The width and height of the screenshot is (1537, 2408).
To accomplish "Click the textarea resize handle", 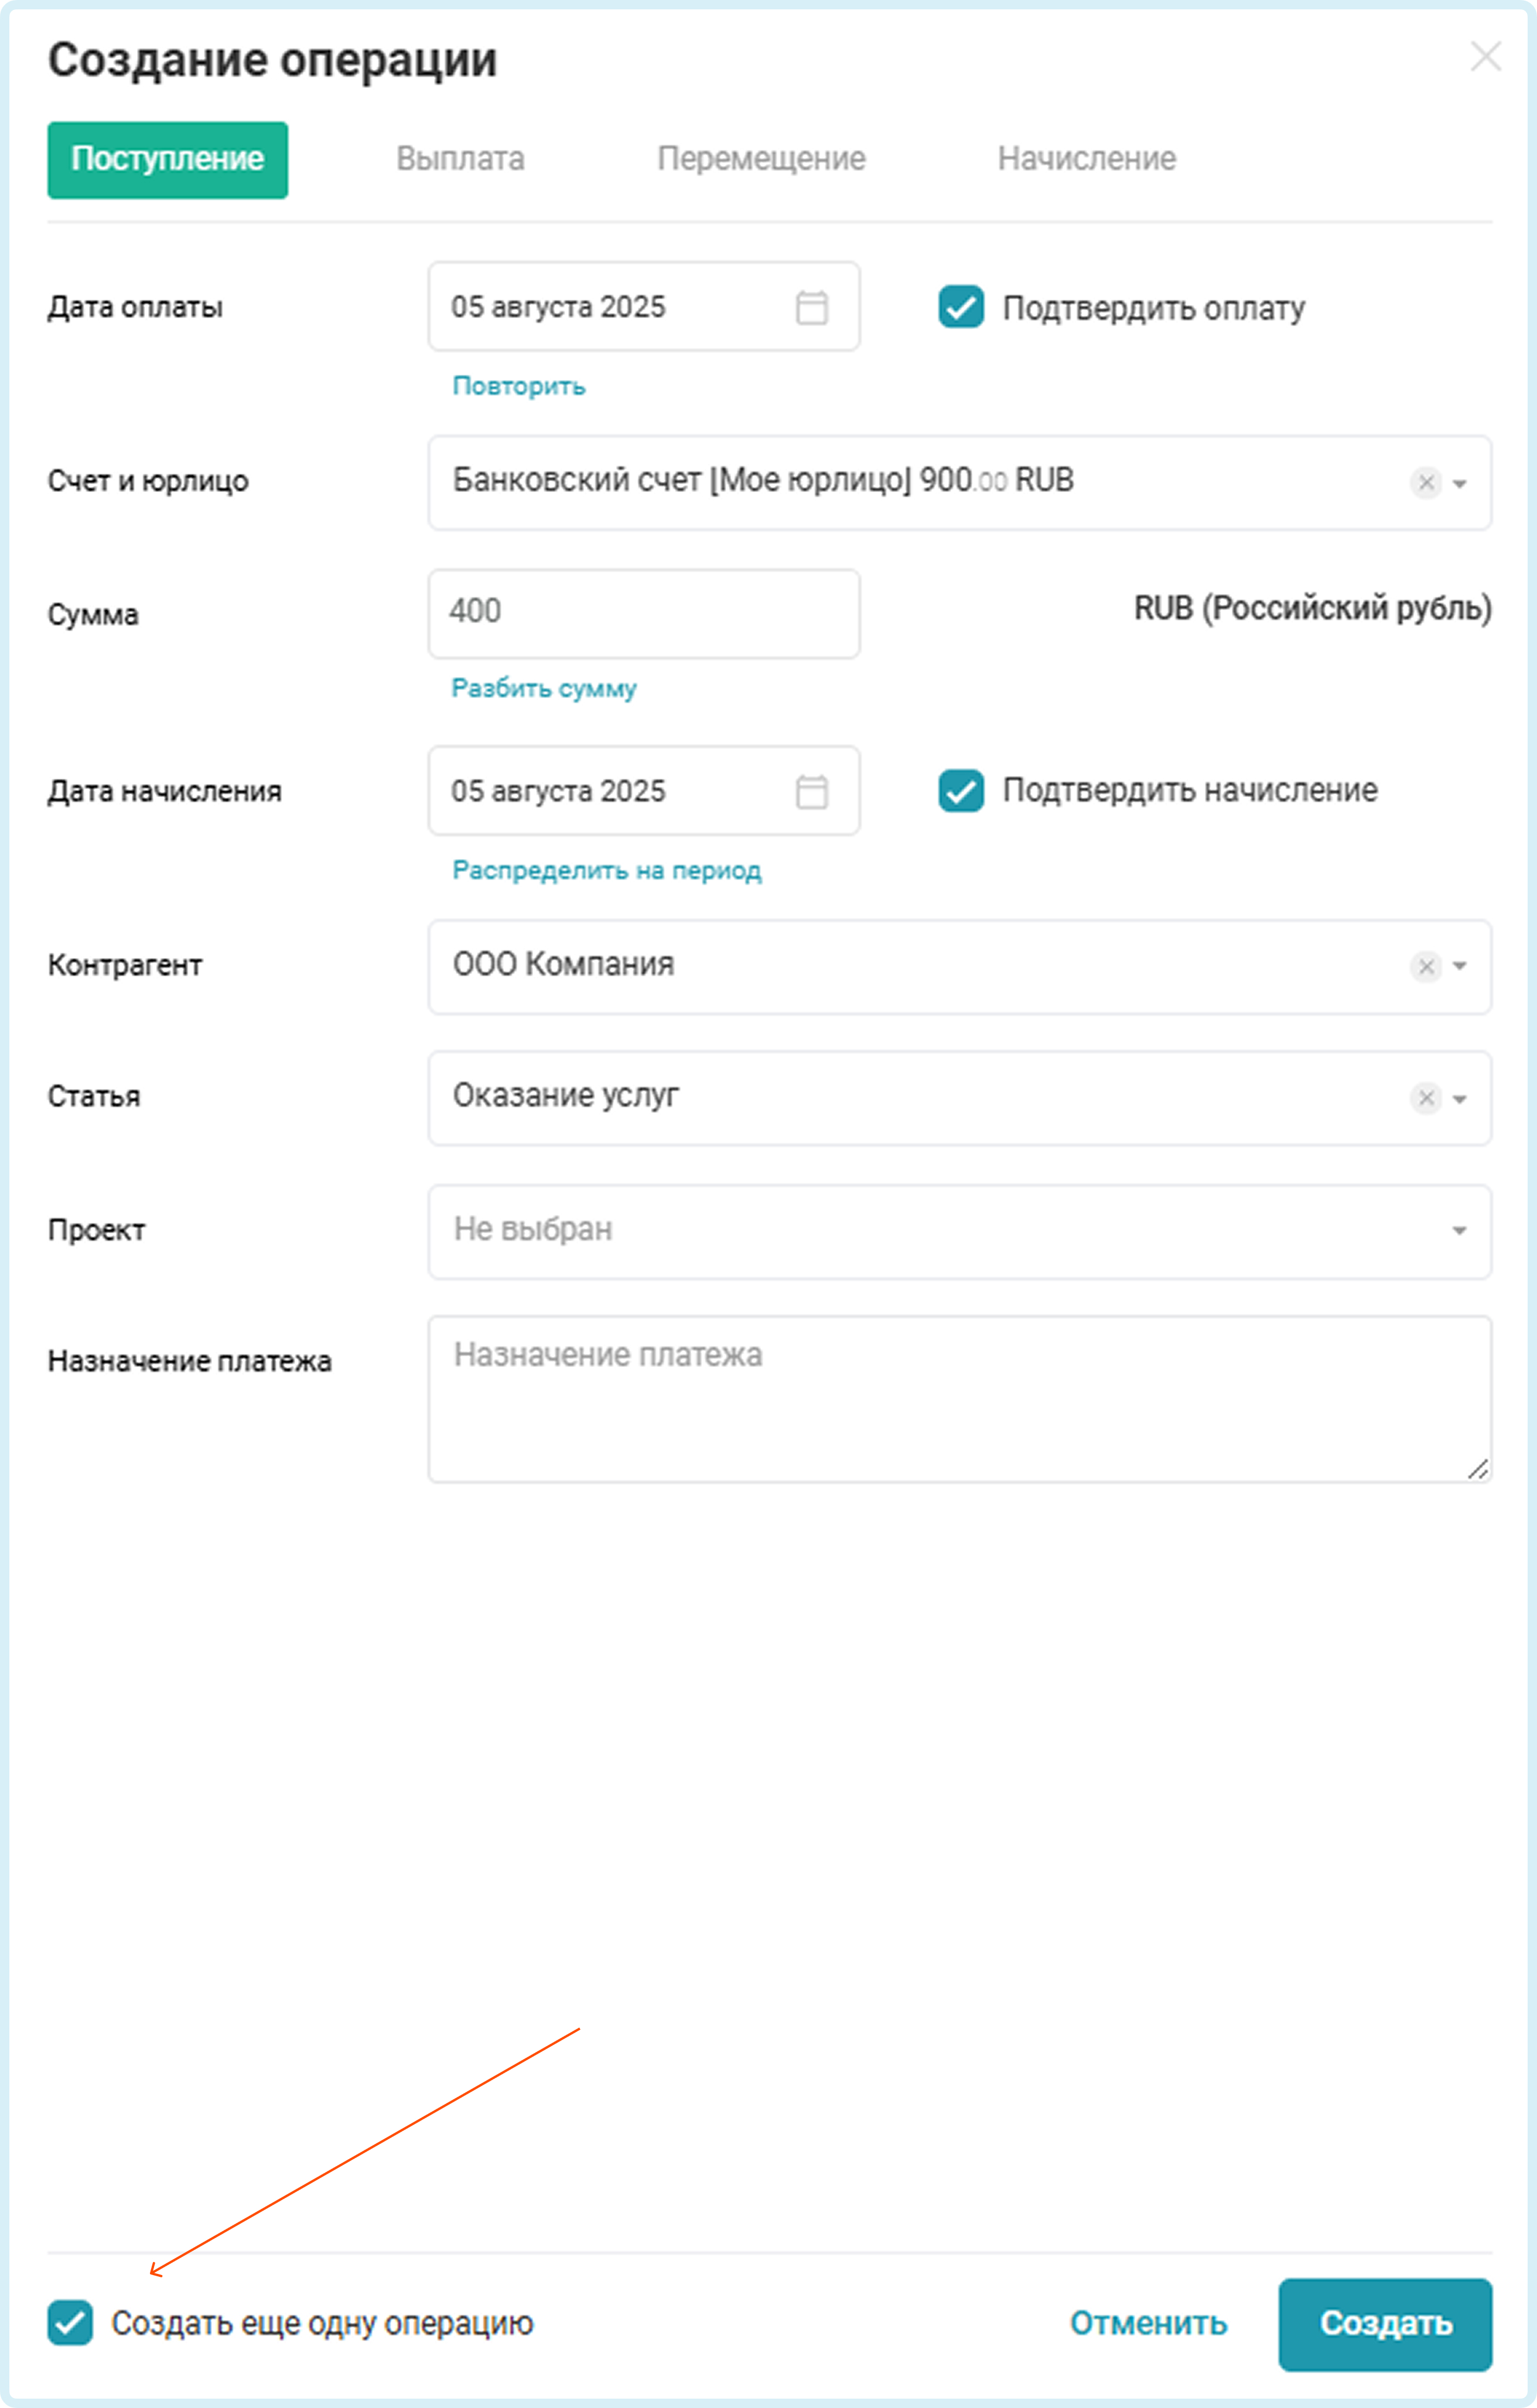I will [x=1478, y=1468].
